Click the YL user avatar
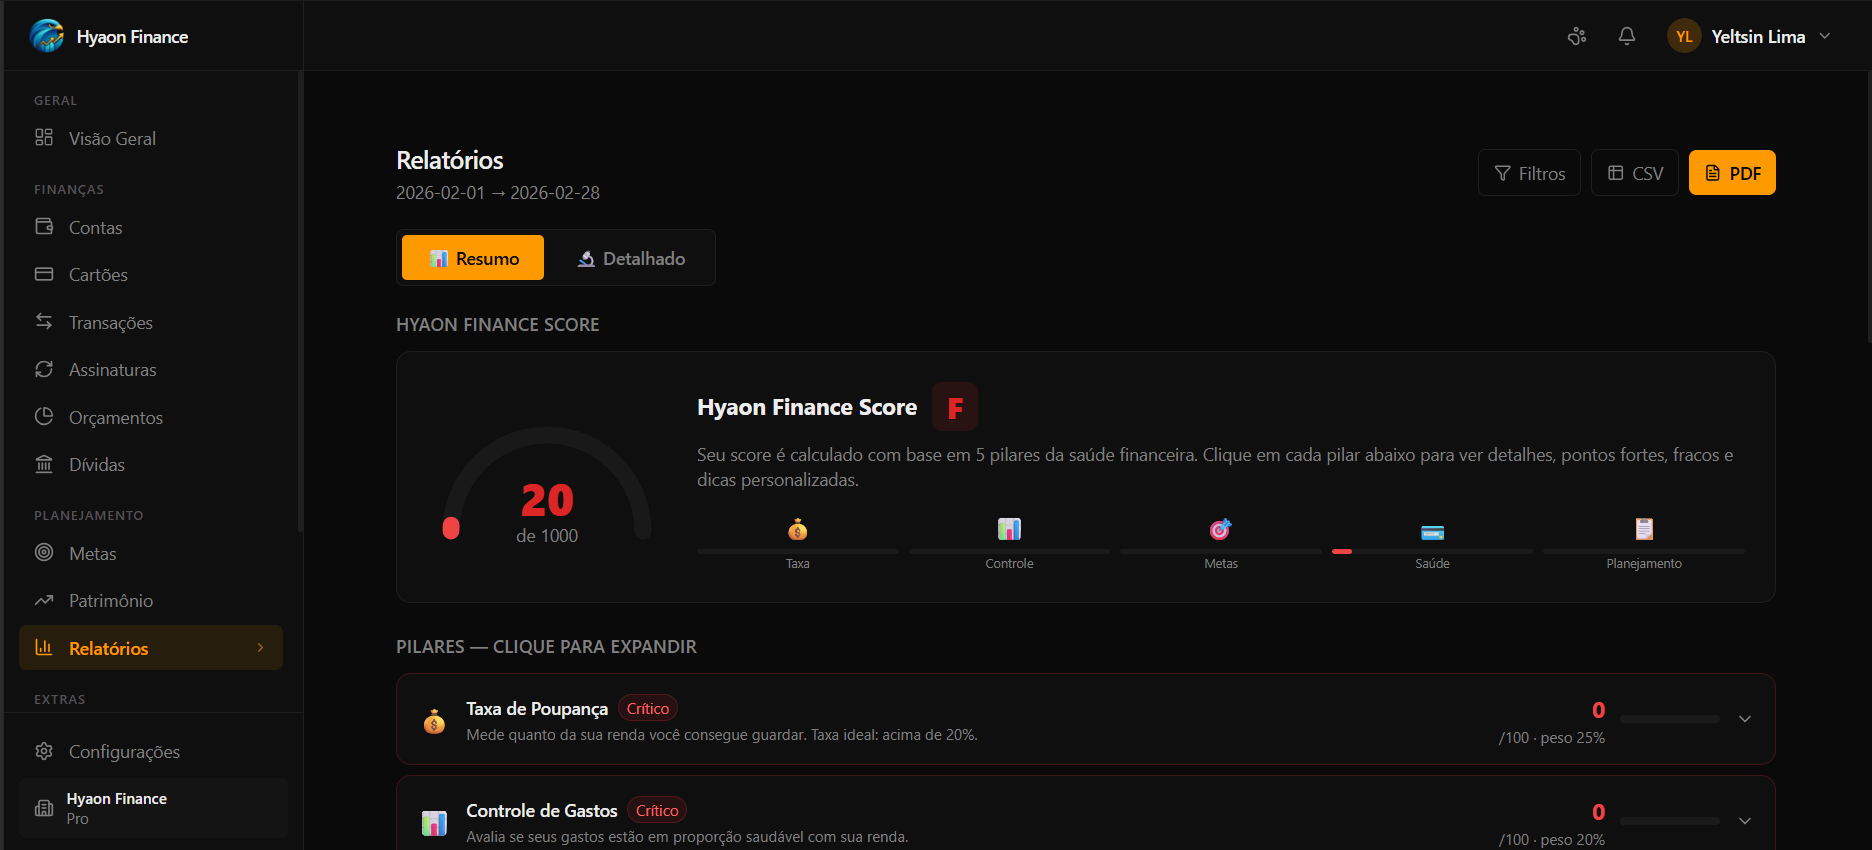 click(x=1684, y=36)
